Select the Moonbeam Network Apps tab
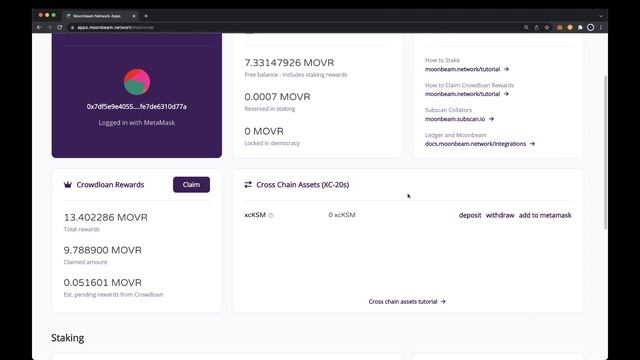This screenshot has width=640, height=360. (101, 16)
